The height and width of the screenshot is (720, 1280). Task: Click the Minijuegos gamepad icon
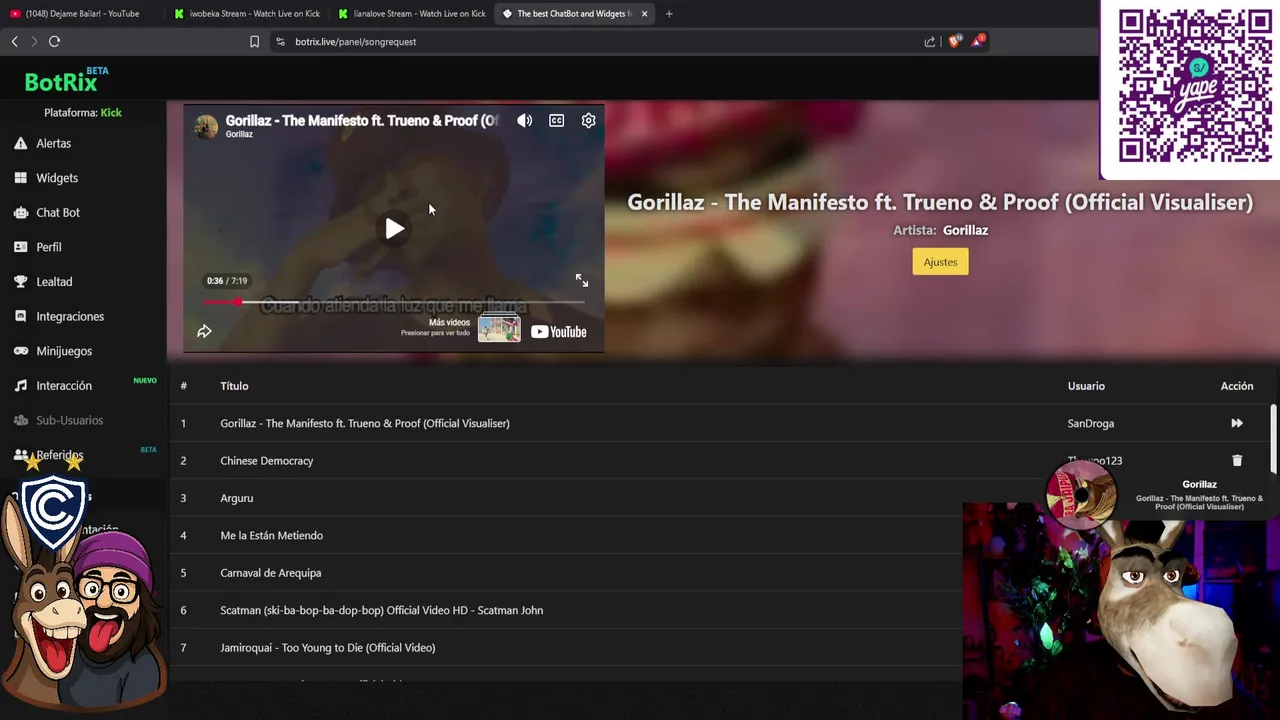pos(20,351)
